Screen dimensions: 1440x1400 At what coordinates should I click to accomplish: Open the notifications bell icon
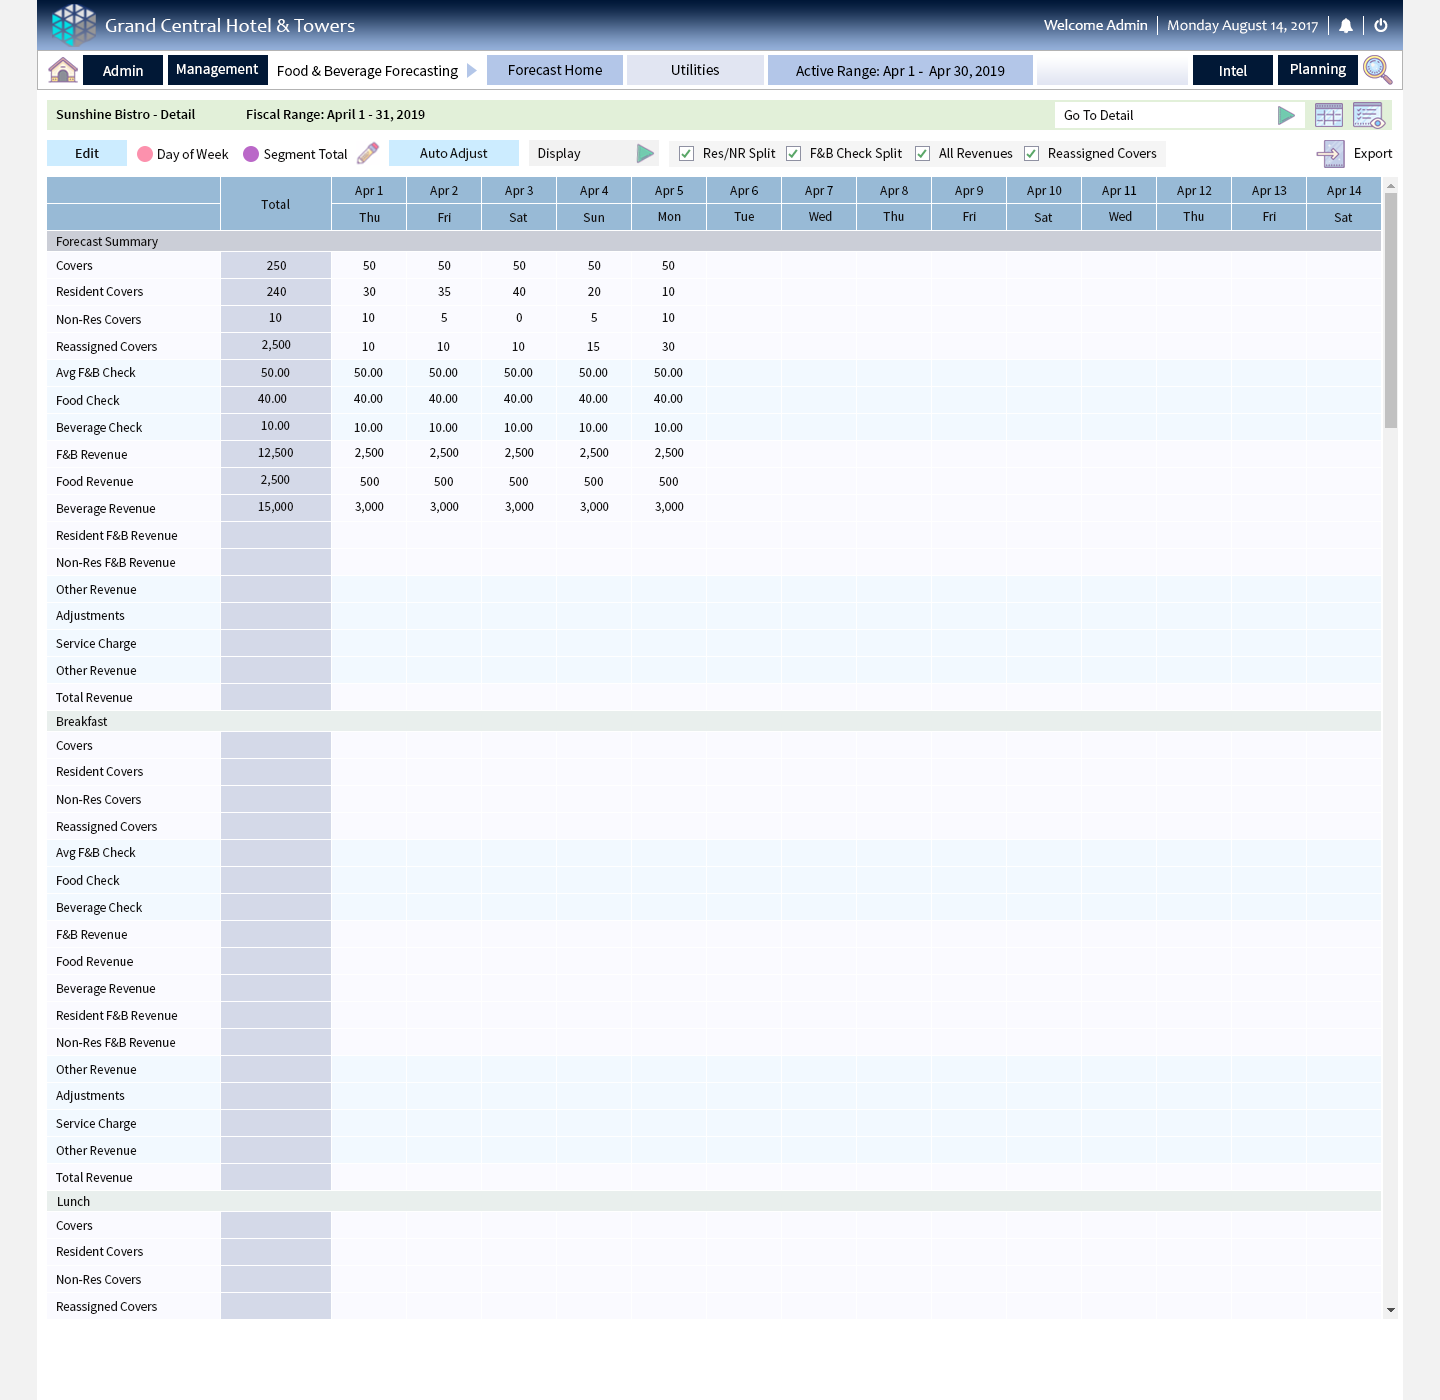pos(1346,26)
